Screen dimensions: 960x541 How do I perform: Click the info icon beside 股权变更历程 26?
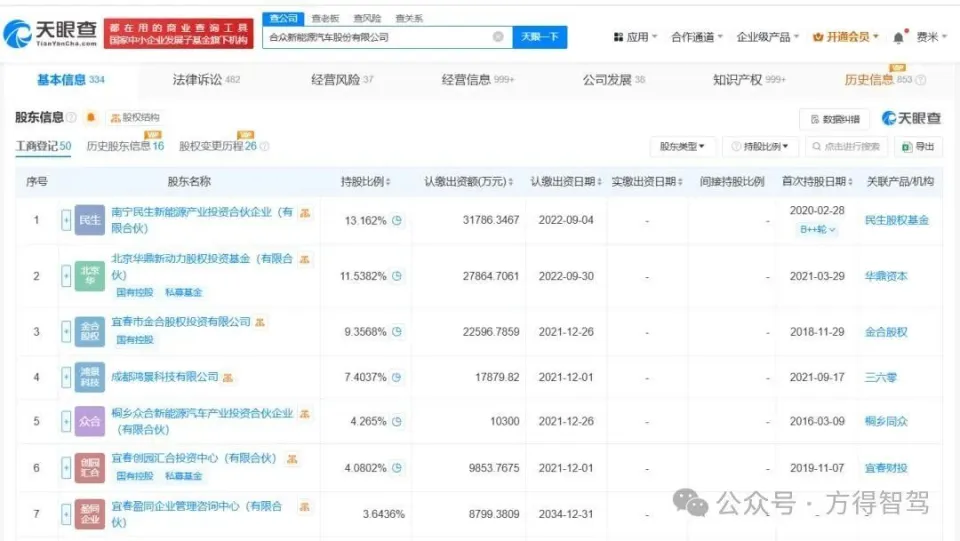[x=264, y=146]
